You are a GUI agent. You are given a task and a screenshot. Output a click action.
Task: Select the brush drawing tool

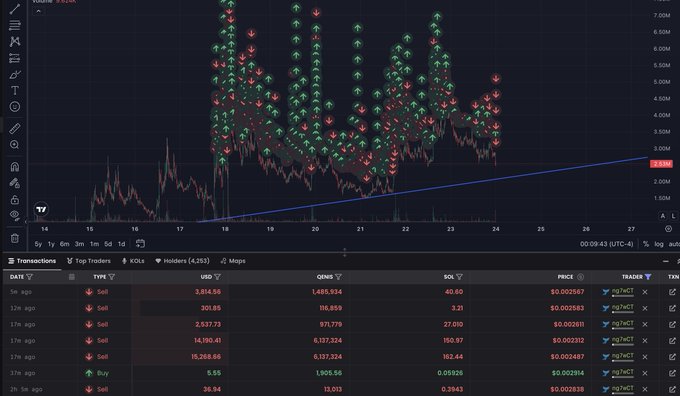point(15,75)
